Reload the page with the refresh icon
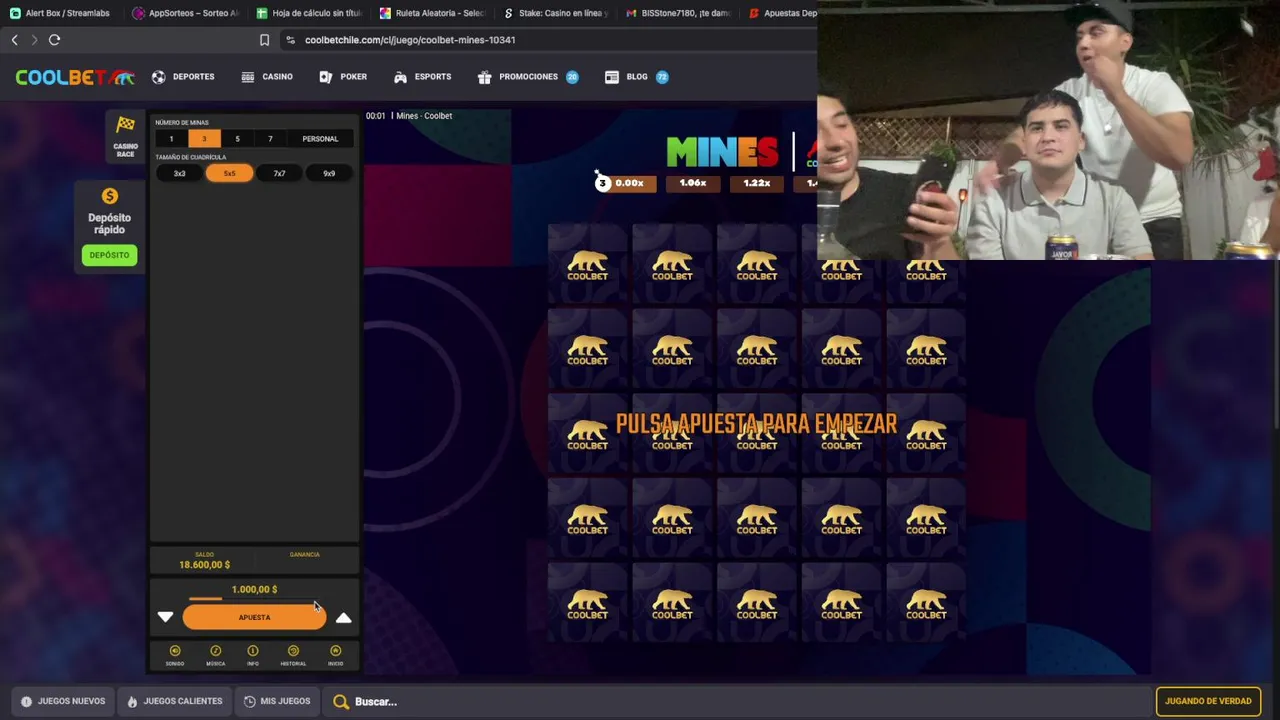Viewport: 1280px width, 720px height. coord(54,40)
